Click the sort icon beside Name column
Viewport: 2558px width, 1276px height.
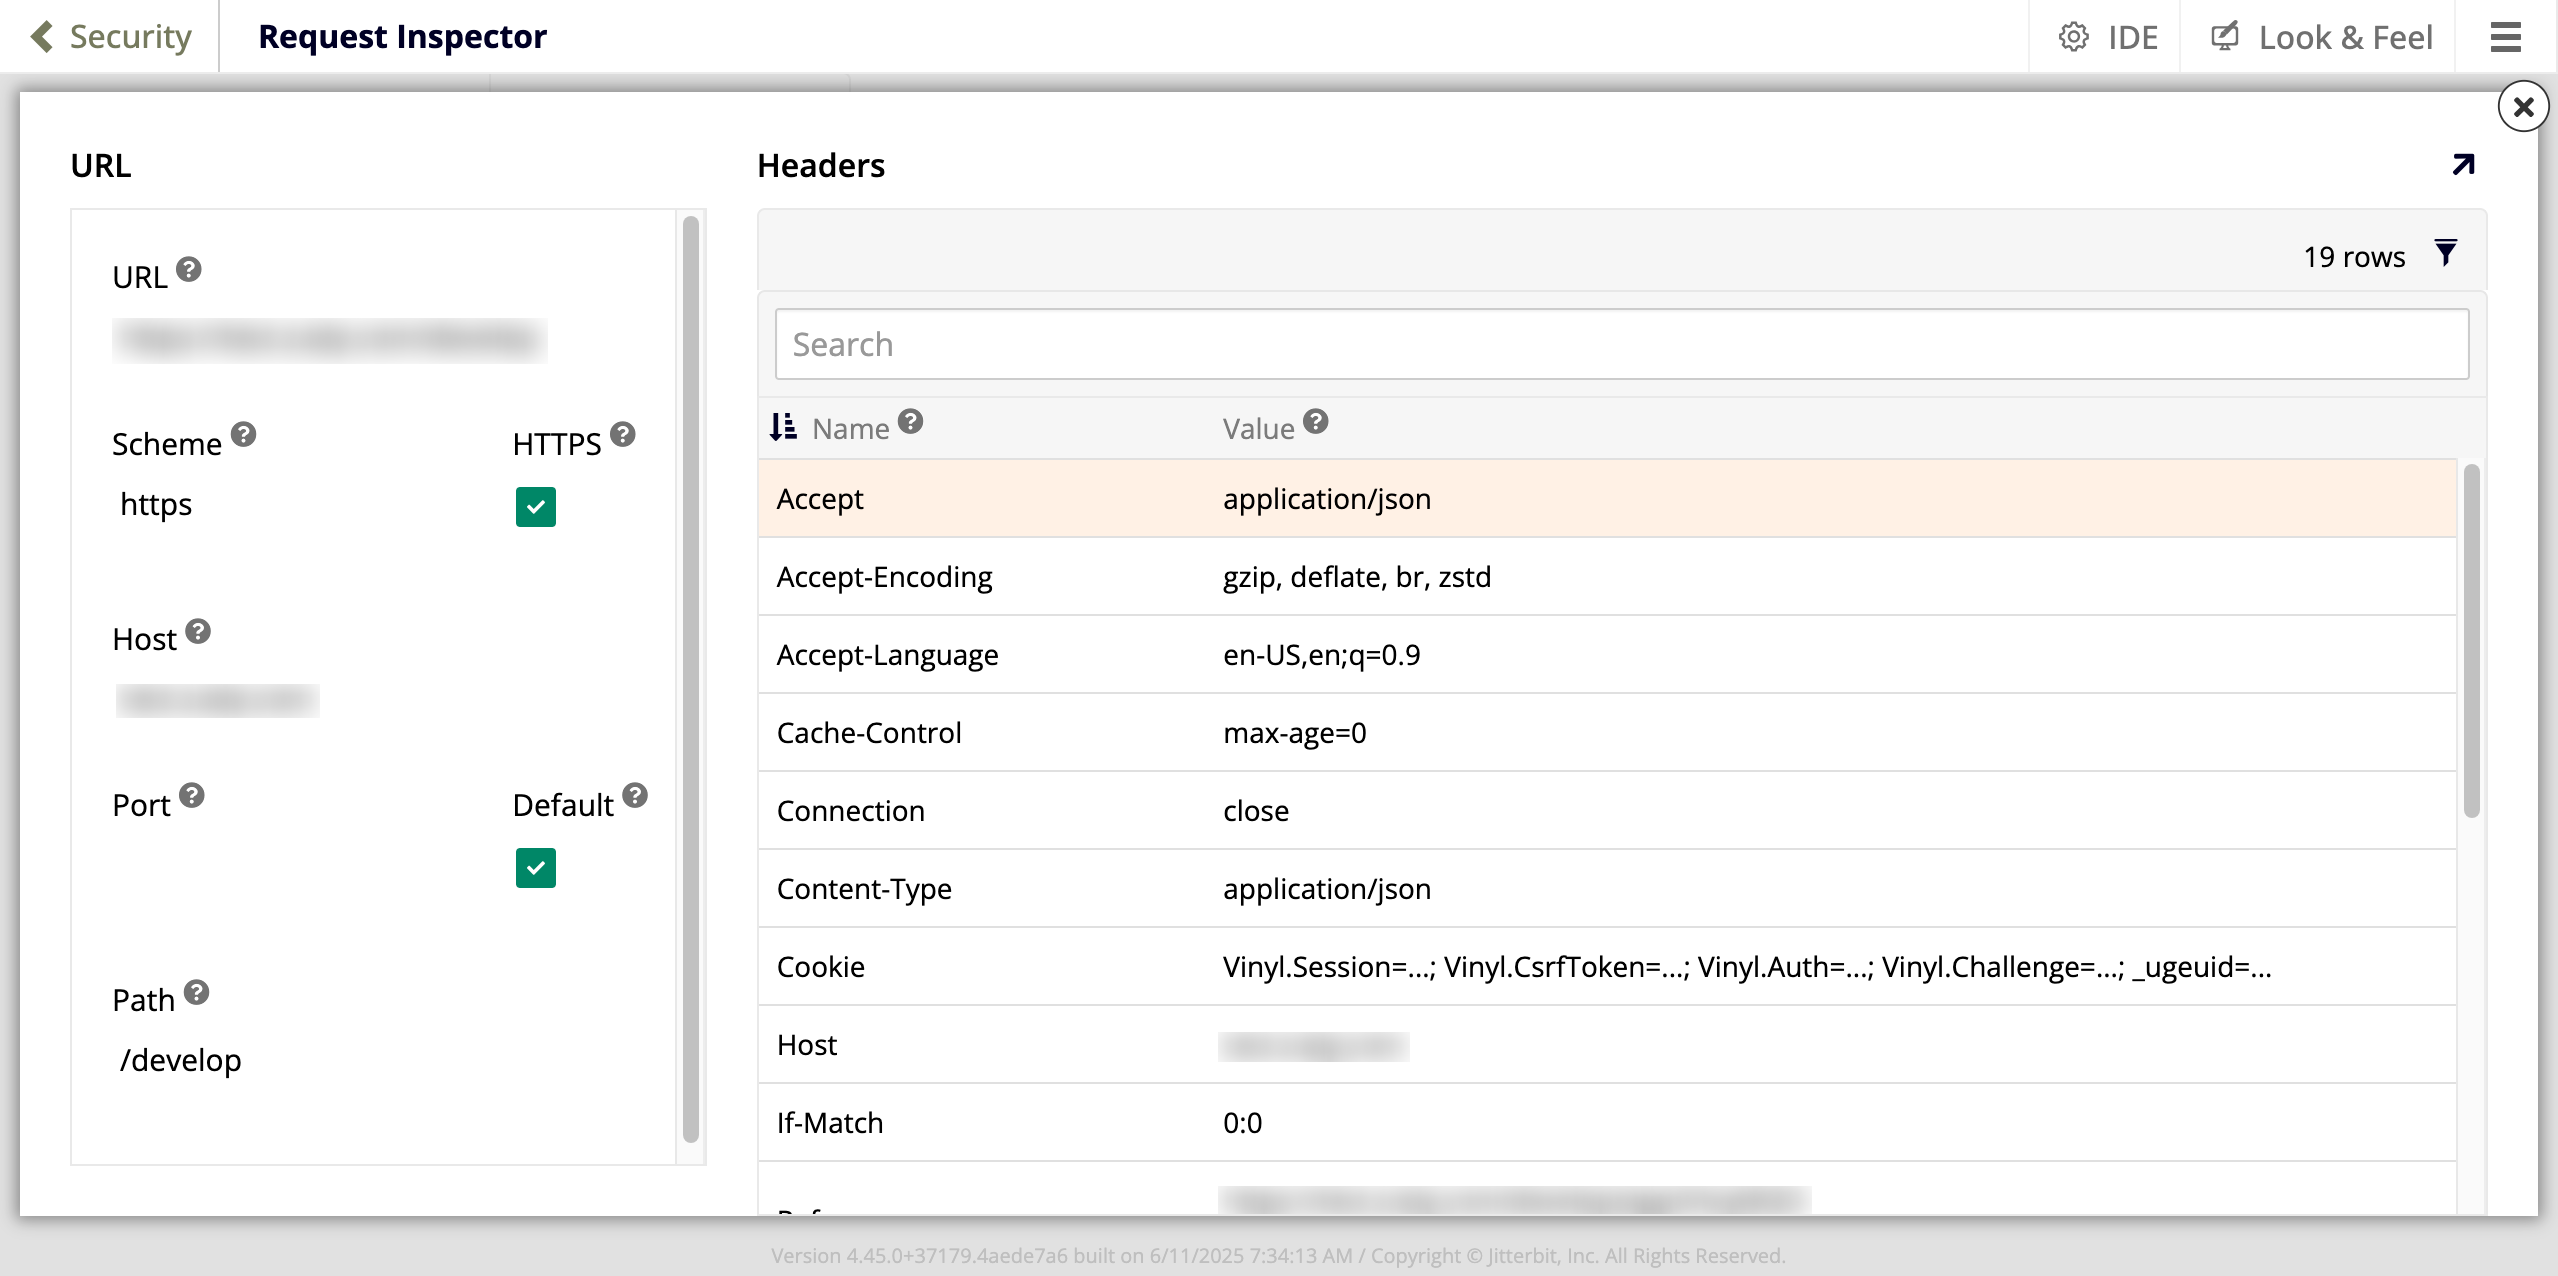pyautogui.click(x=783, y=427)
